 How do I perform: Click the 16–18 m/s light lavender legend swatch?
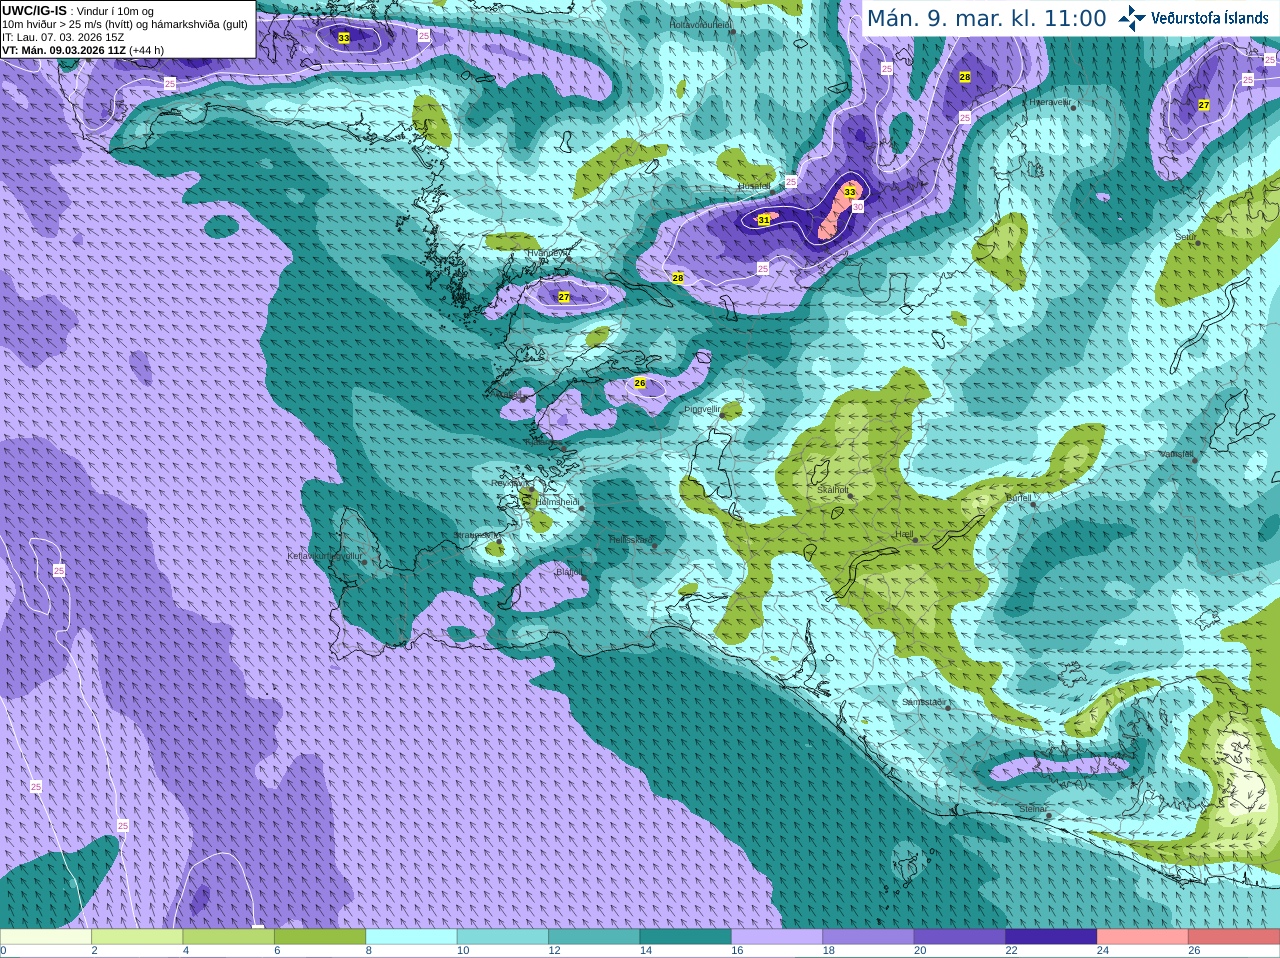pyautogui.click(x=777, y=937)
